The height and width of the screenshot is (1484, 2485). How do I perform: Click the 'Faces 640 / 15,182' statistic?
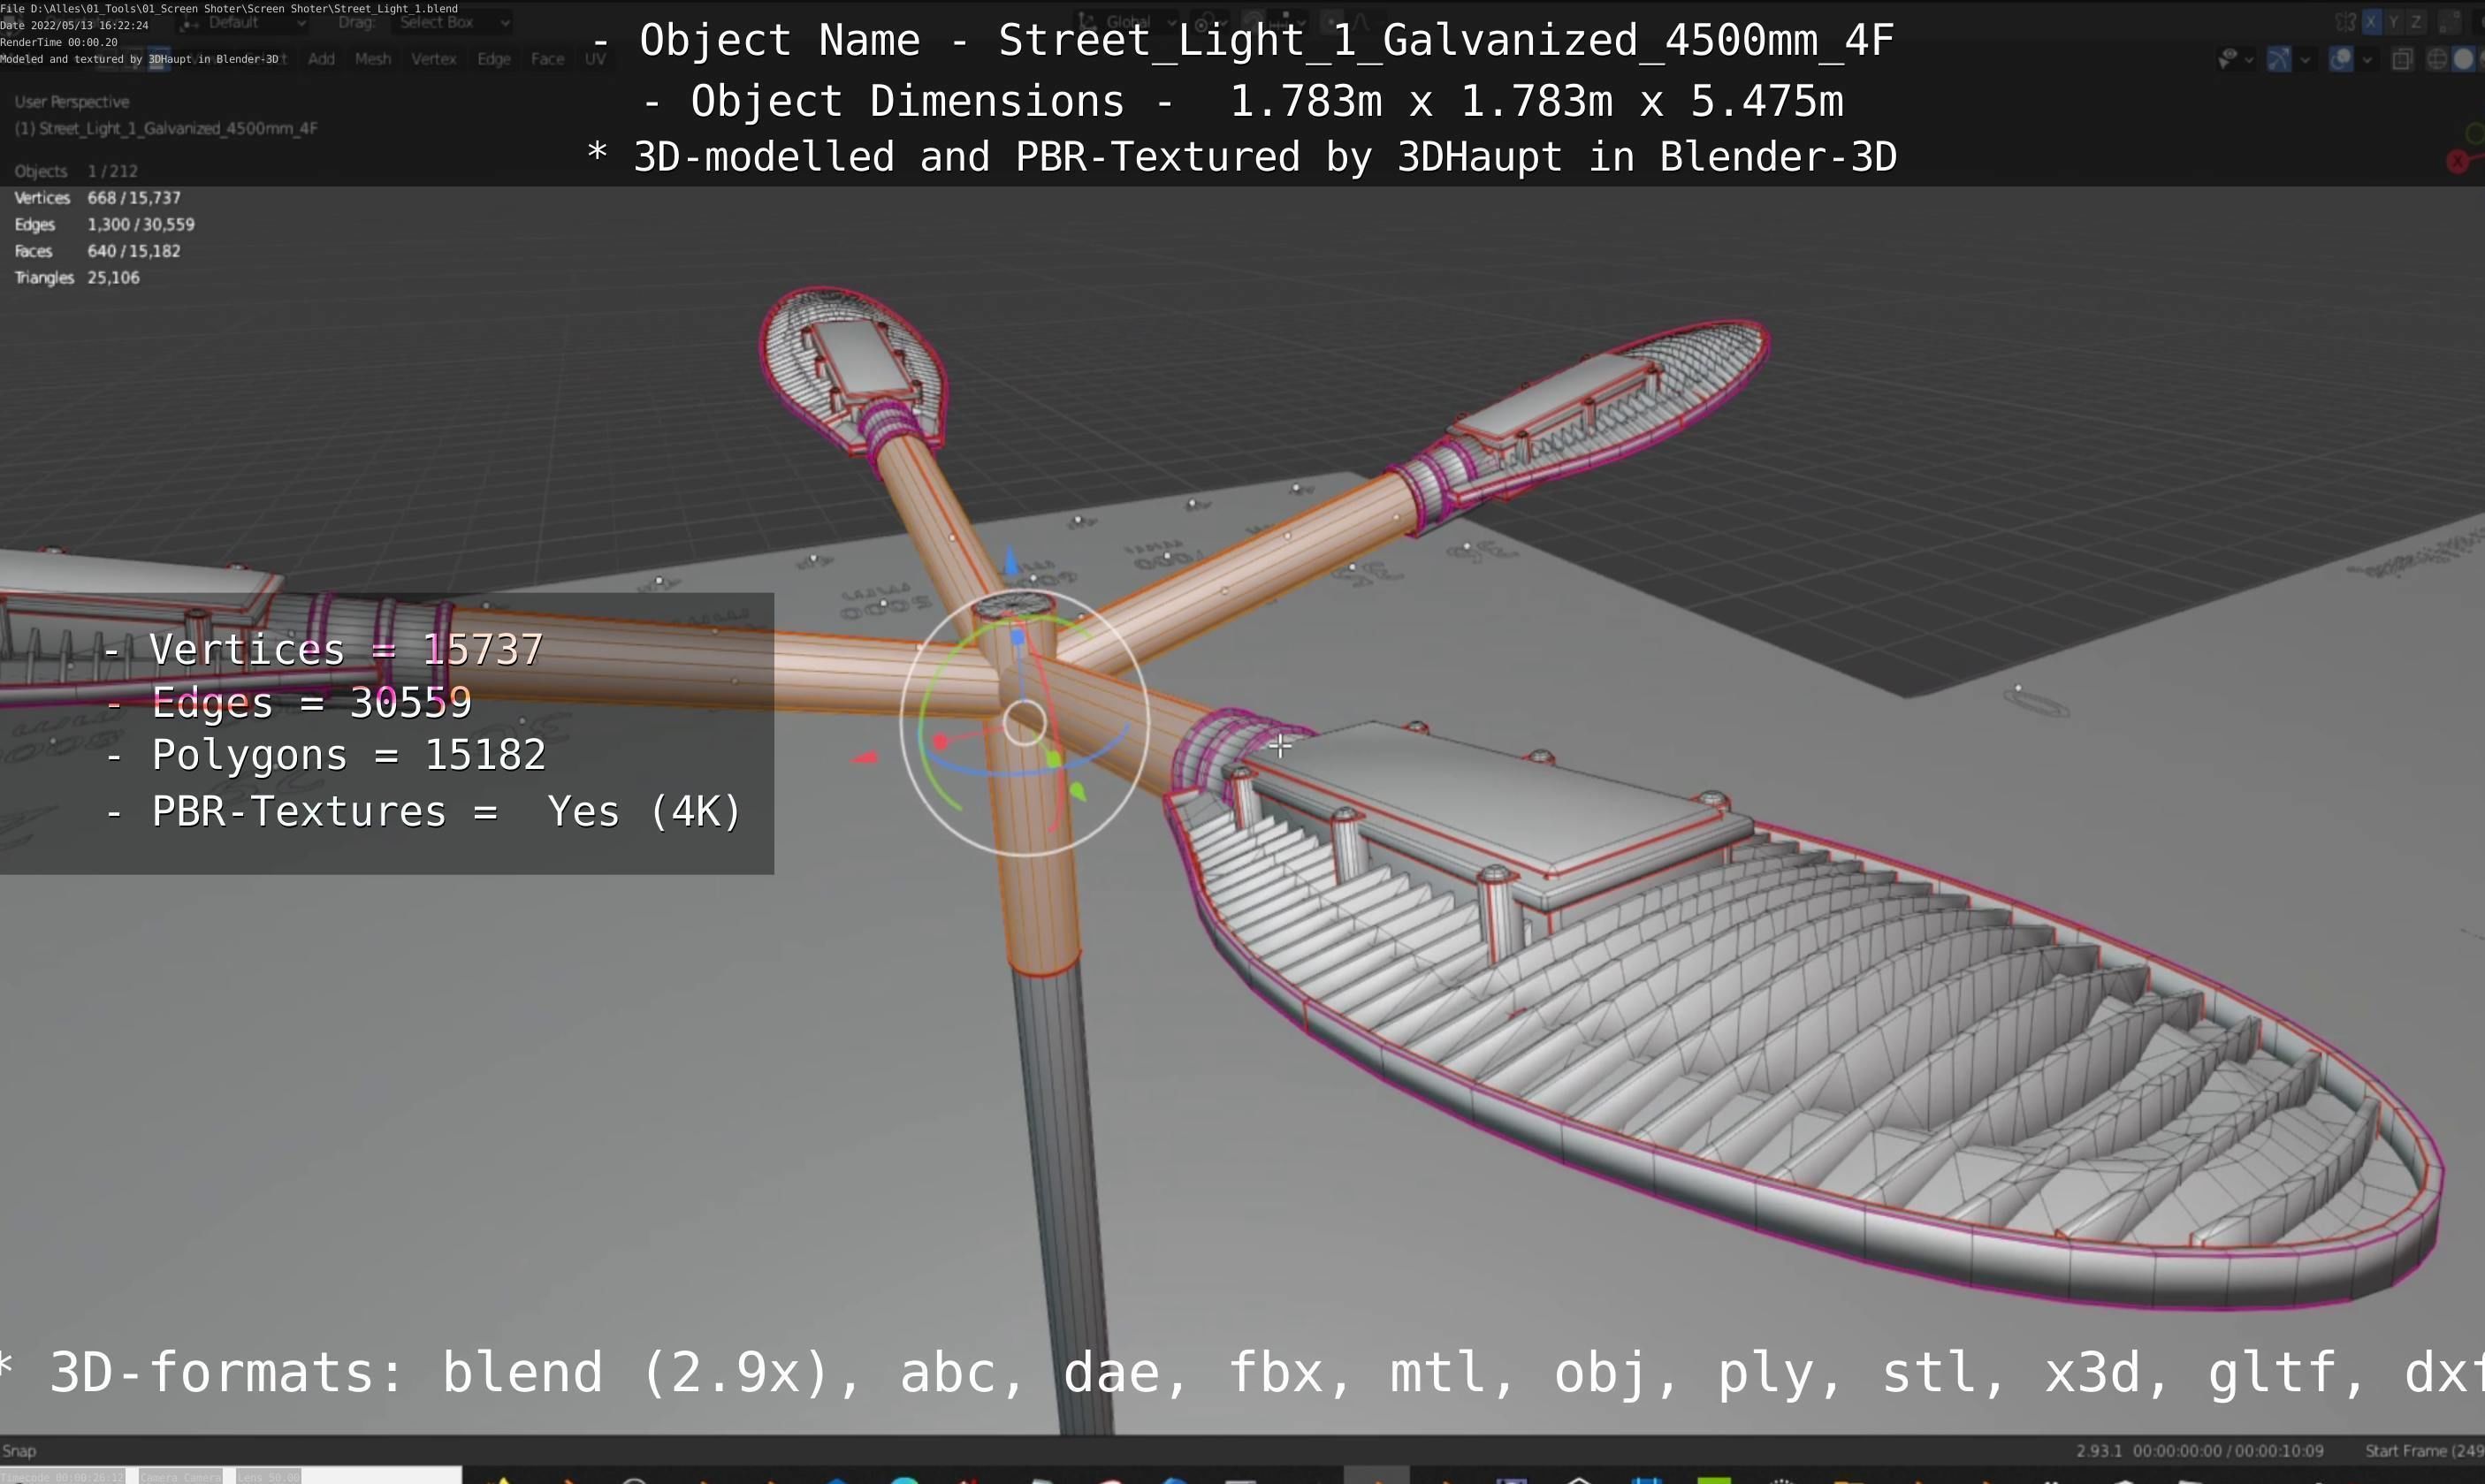97,251
